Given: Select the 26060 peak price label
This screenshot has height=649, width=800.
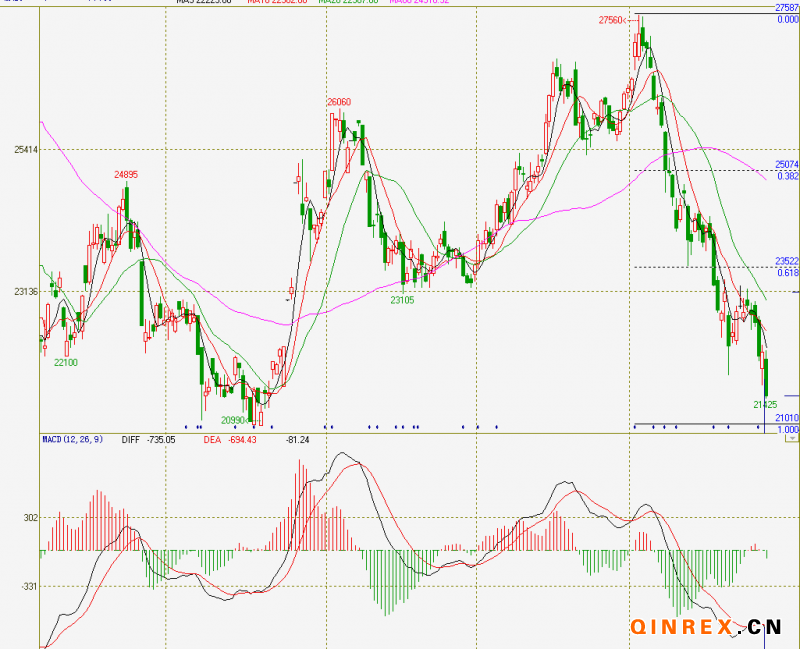Looking at the screenshot, I should [x=339, y=102].
